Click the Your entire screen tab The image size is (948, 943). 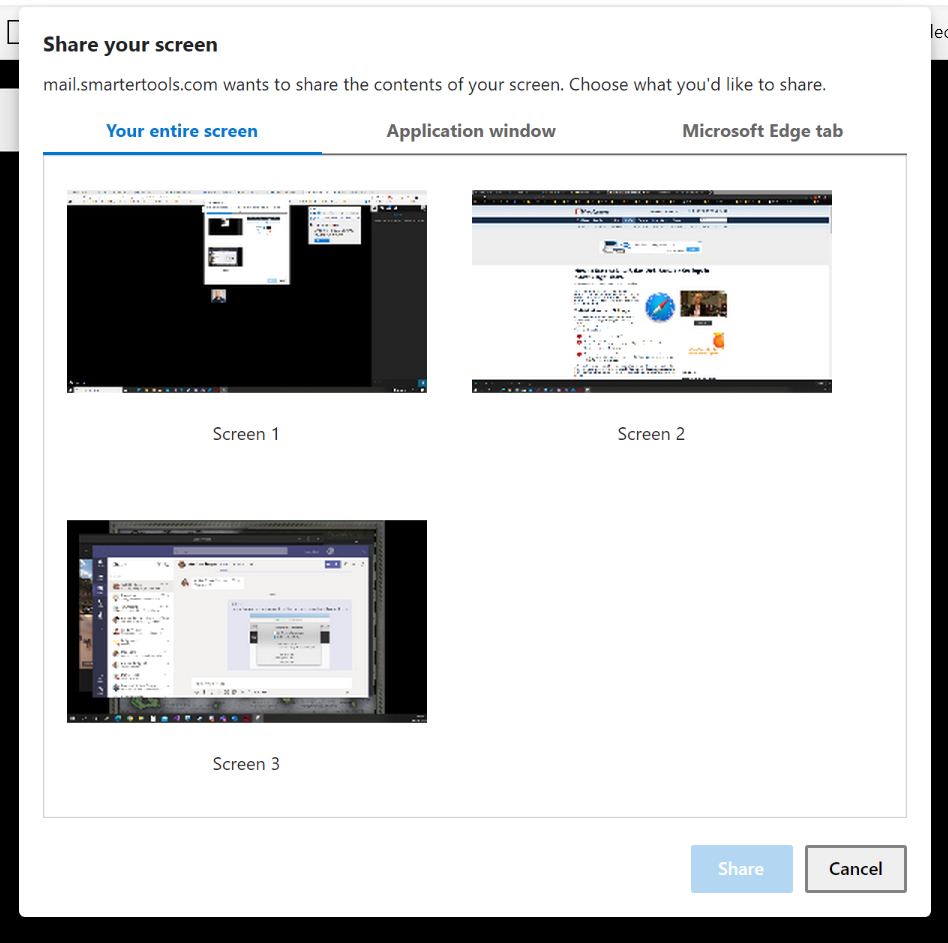tap(181, 131)
